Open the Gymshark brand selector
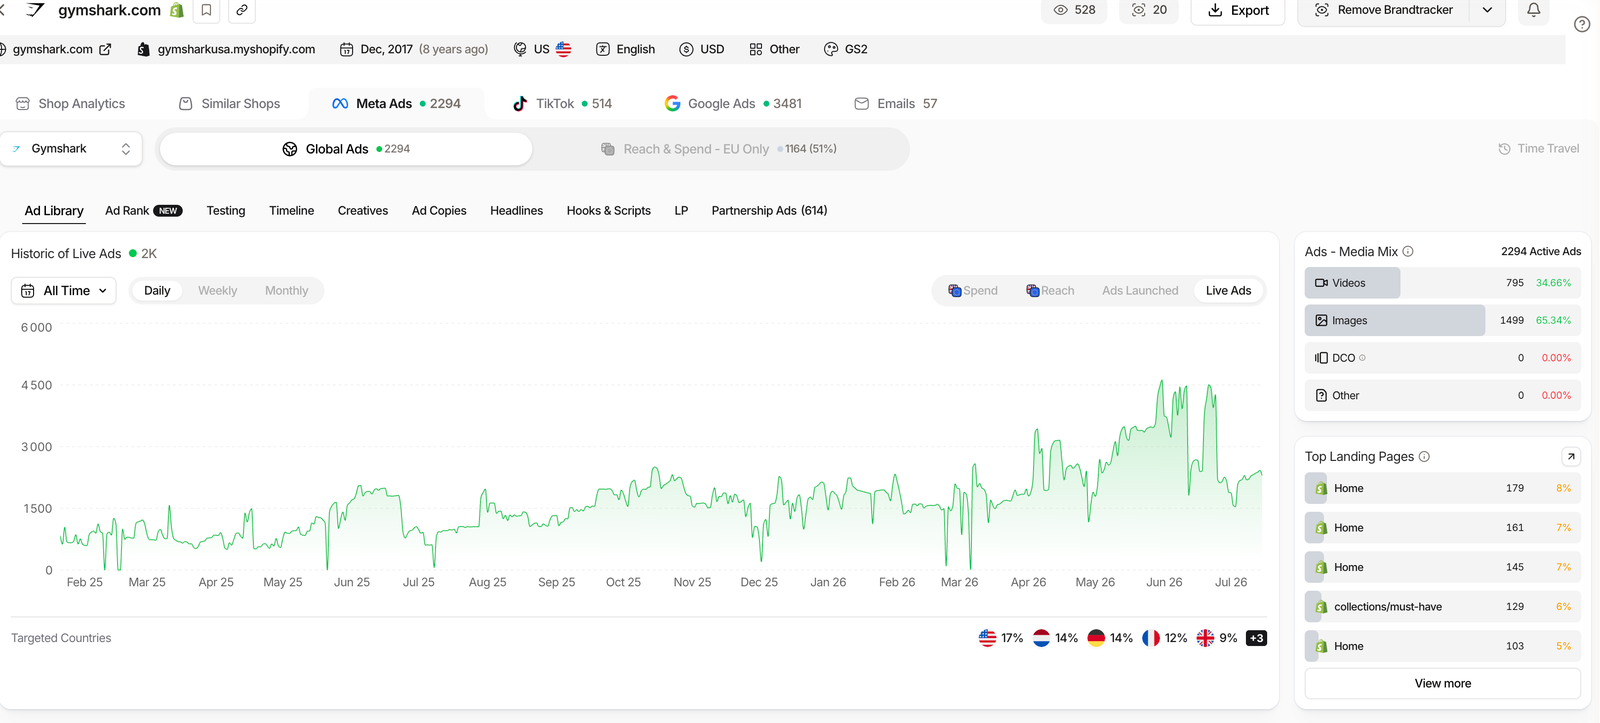The height and width of the screenshot is (723, 1600). (x=71, y=149)
